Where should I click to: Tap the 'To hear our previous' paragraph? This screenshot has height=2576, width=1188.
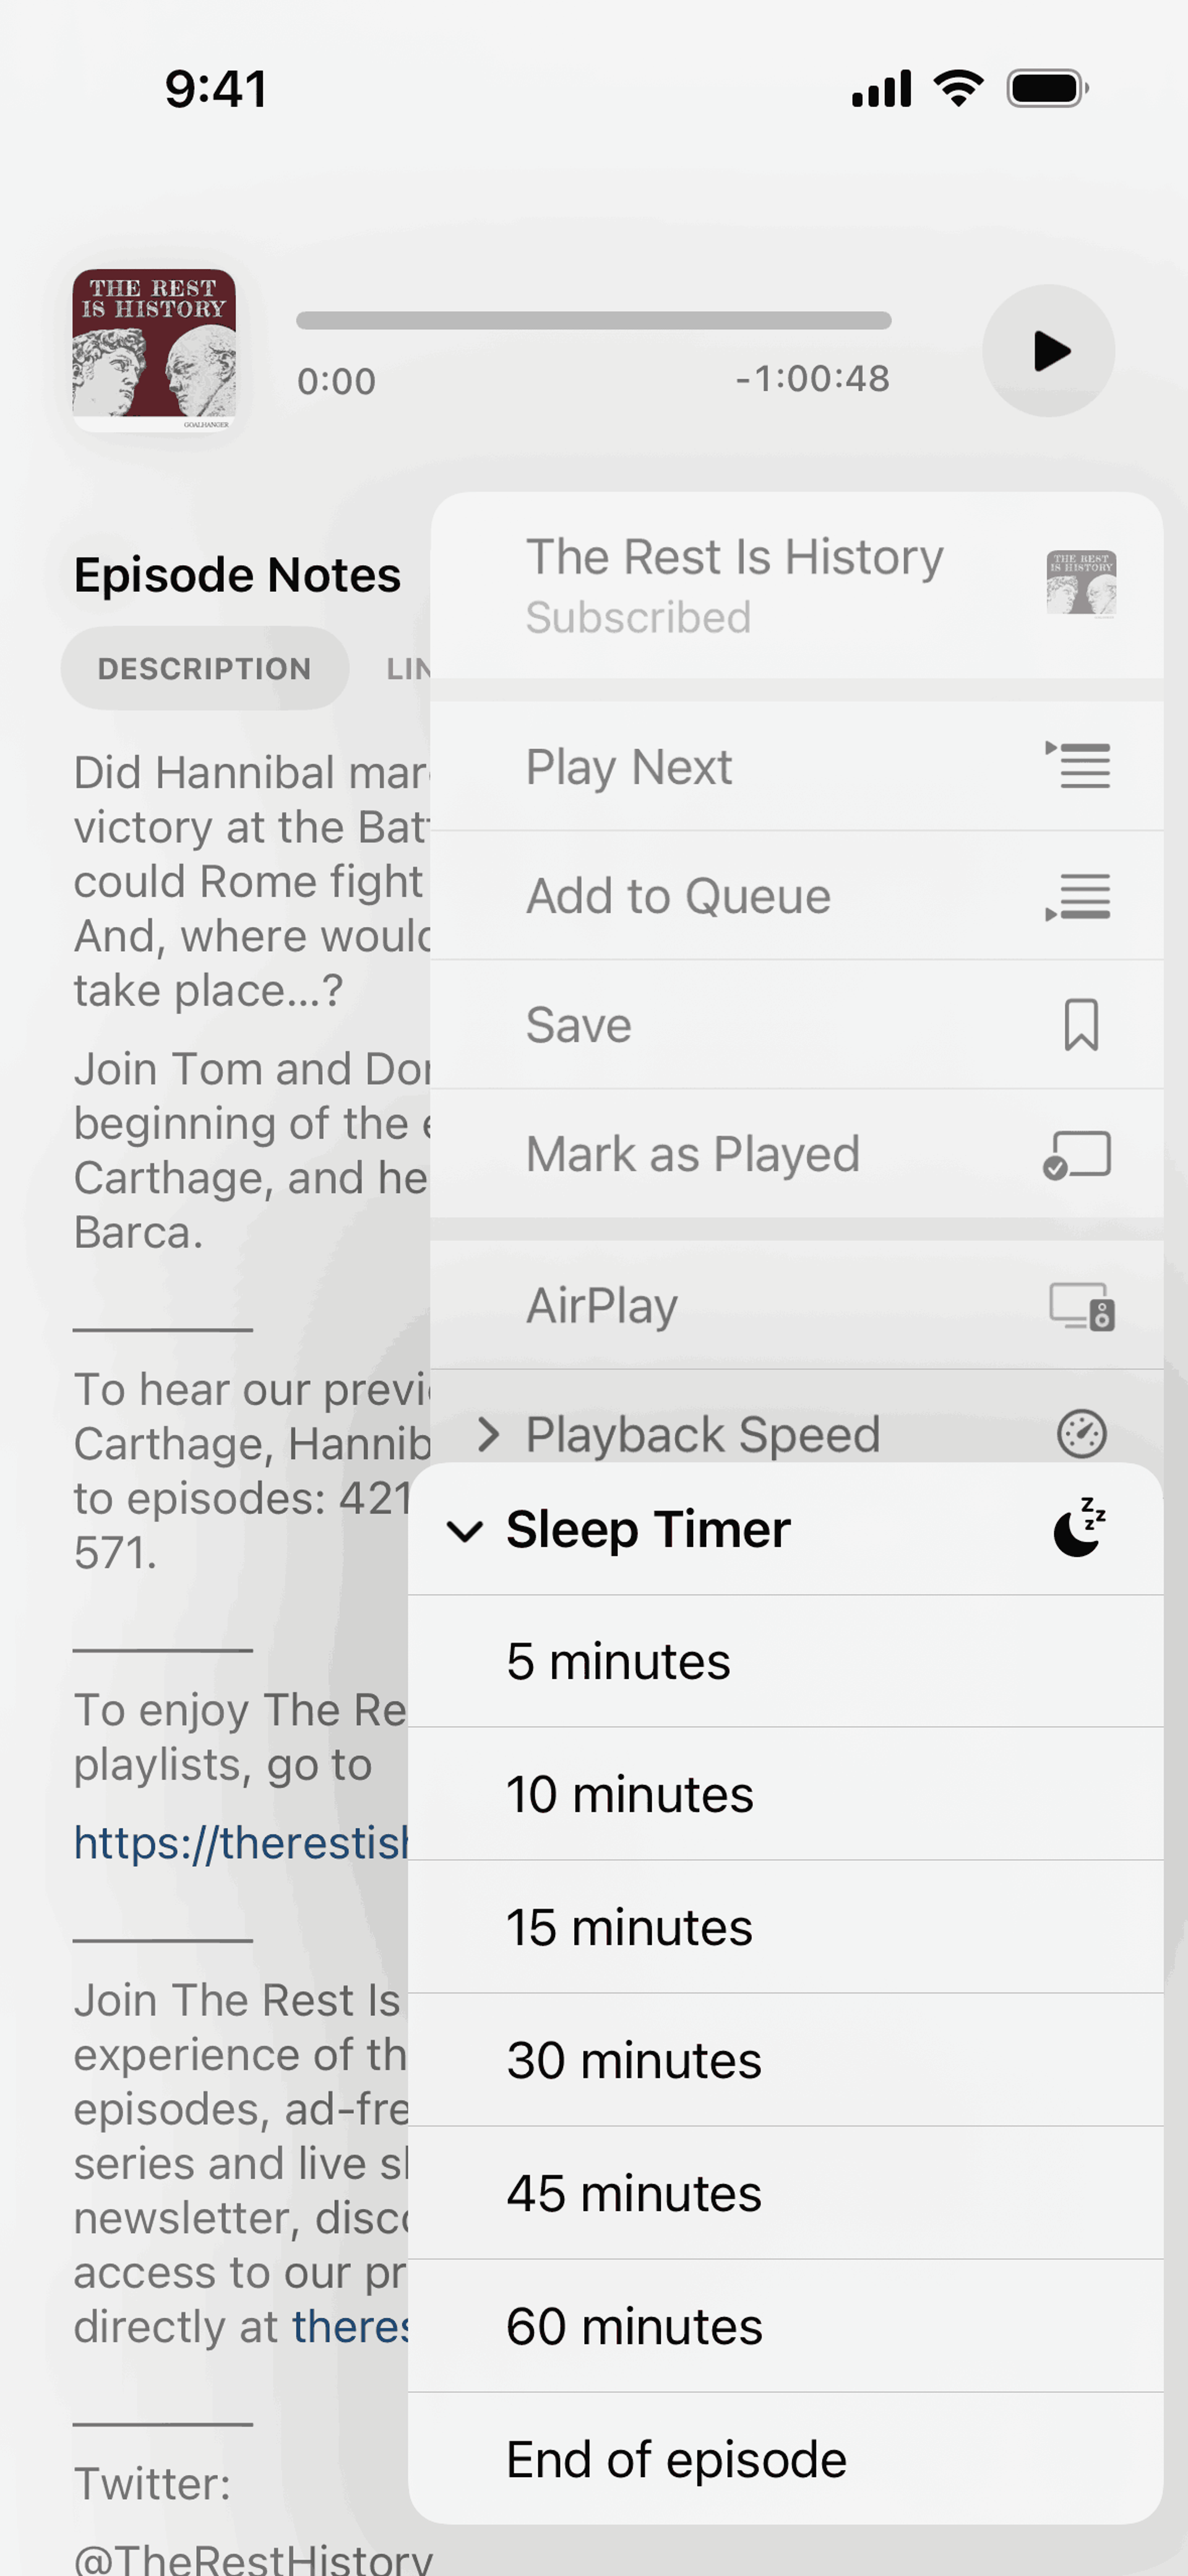[x=252, y=1470]
